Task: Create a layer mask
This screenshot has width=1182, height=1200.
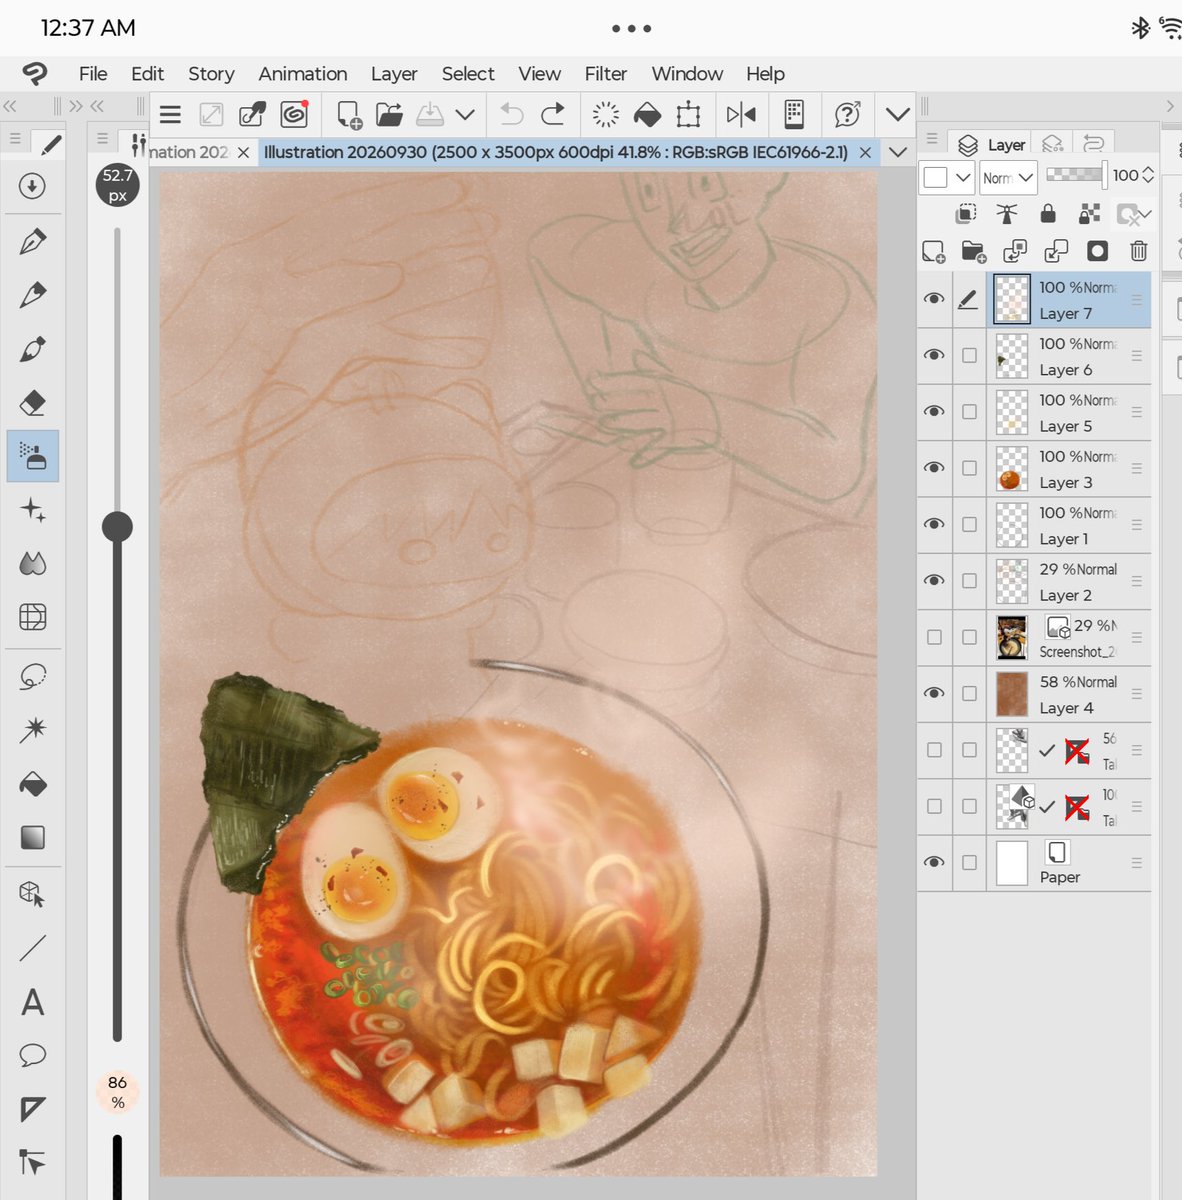Action: (1097, 251)
